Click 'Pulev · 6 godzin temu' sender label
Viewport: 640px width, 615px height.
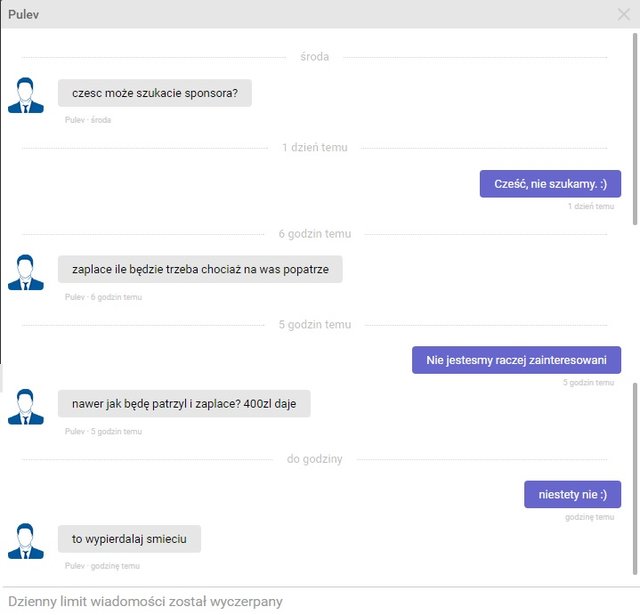click(103, 297)
